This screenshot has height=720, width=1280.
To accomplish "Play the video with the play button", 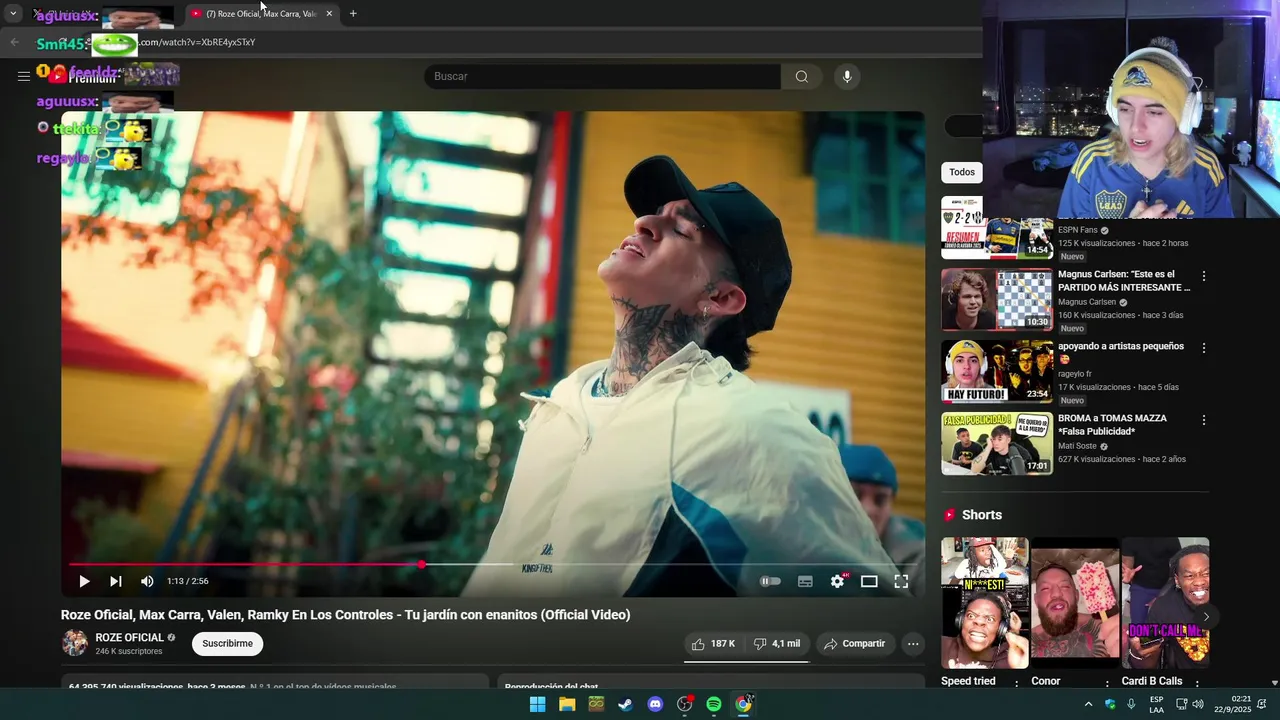I will click(x=84, y=581).
